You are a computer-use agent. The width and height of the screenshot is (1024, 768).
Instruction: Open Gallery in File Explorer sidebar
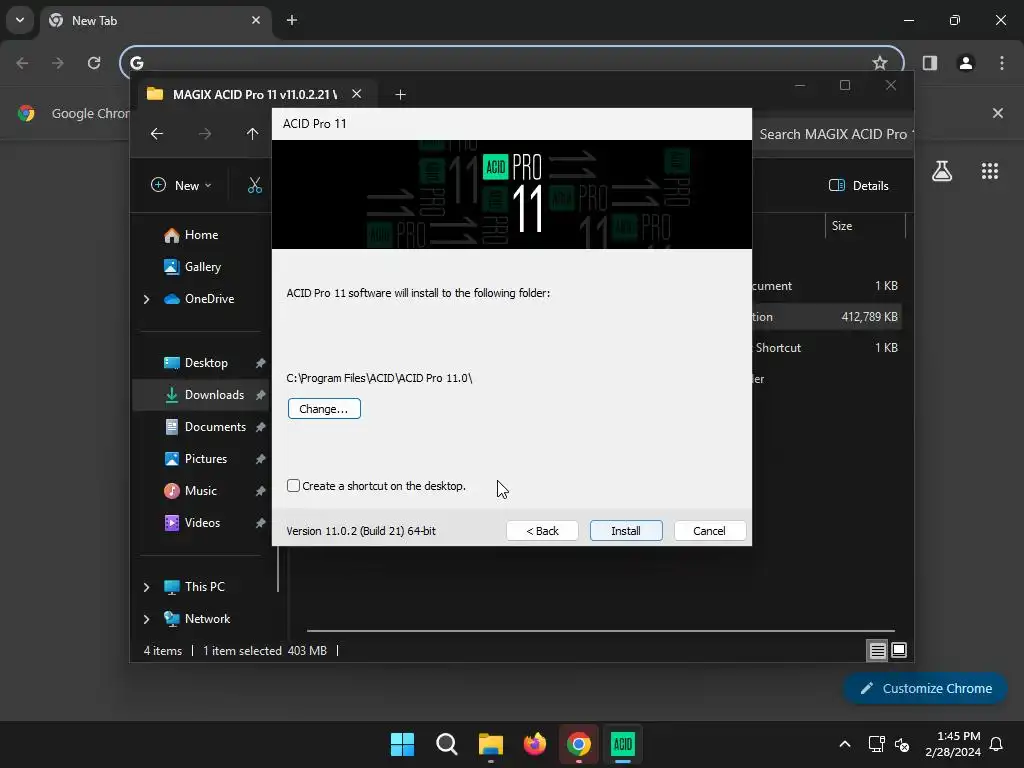click(x=202, y=267)
